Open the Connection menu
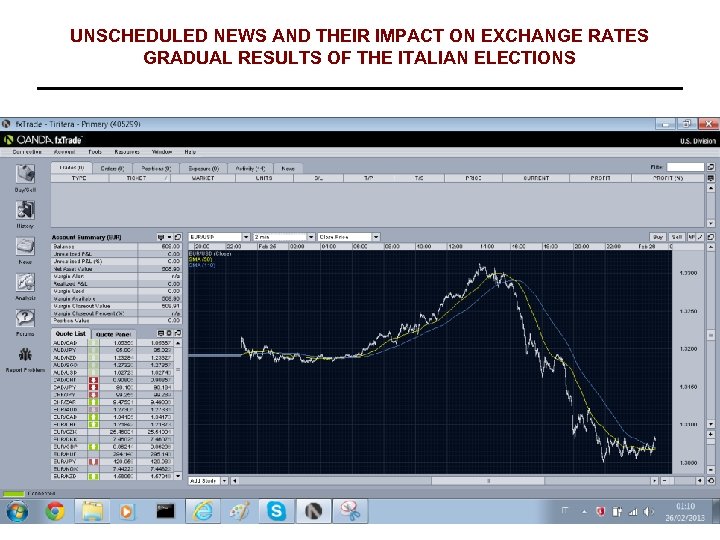 click(x=27, y=152)
